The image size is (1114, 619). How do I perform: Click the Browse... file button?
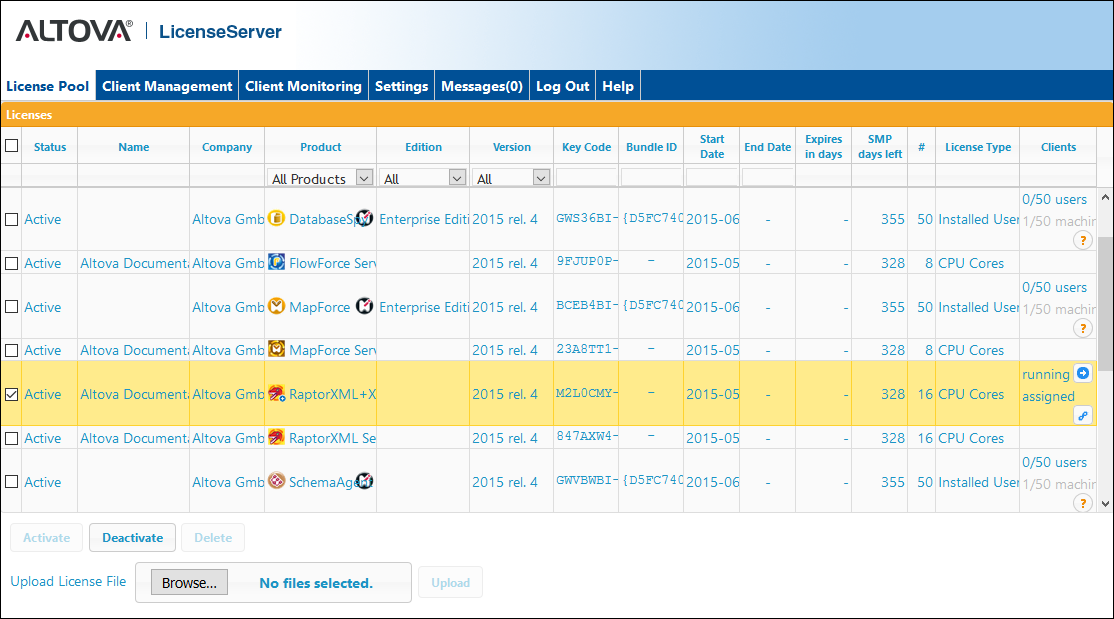[x=190, y=583]
